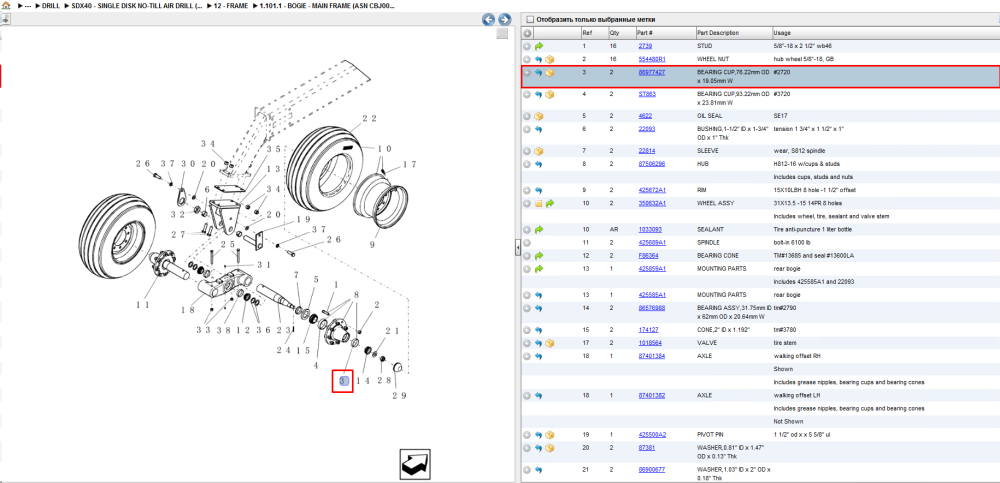Image resolution: width=1000 pixels, height=483 pixels.
Task: Click the green arrow icon in STUD row
Action: coord(539,46)
